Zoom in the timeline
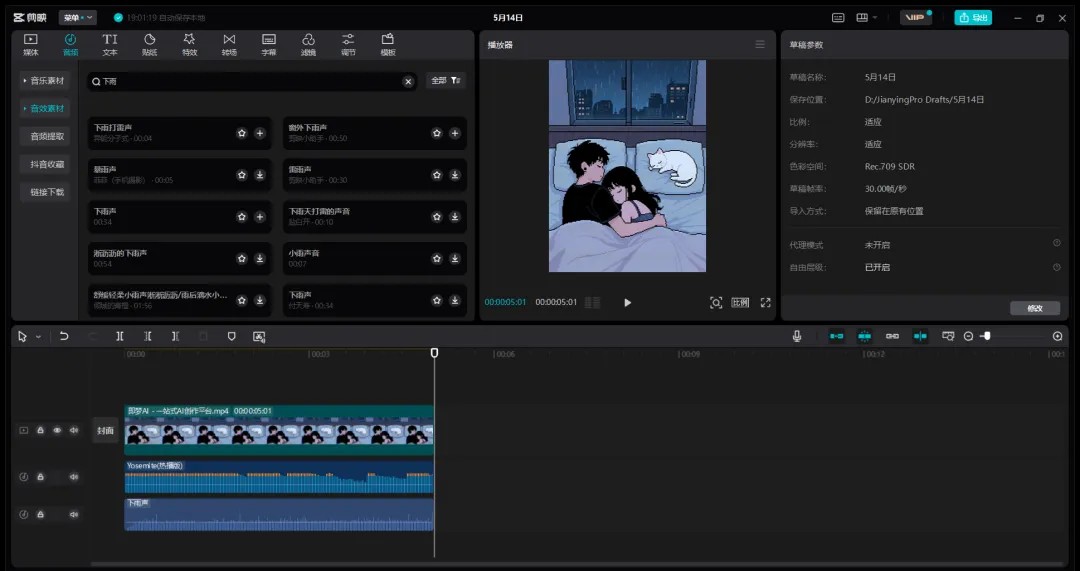Screen dimensions: 1080x571 1057,336
